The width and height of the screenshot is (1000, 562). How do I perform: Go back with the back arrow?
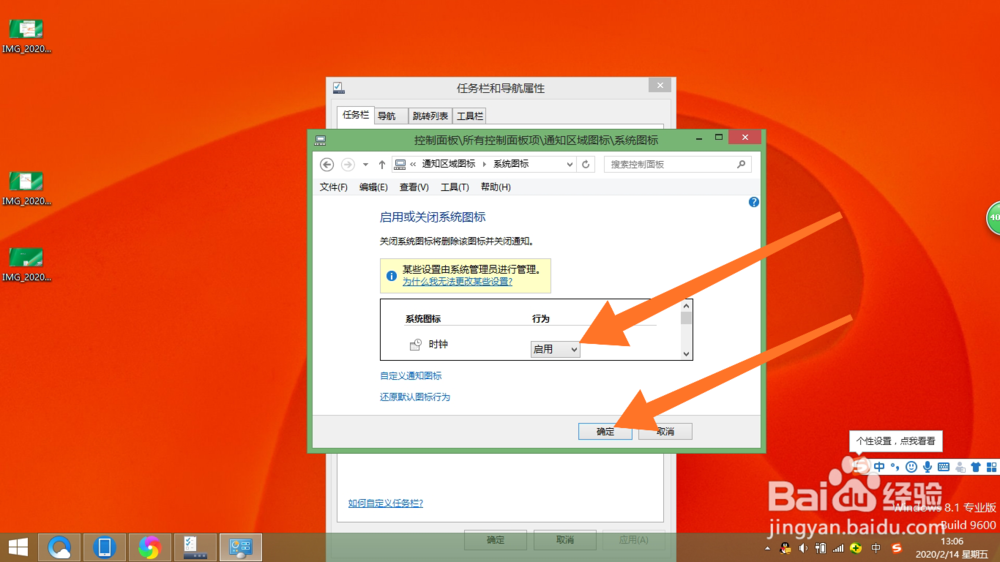pos(327,165)
